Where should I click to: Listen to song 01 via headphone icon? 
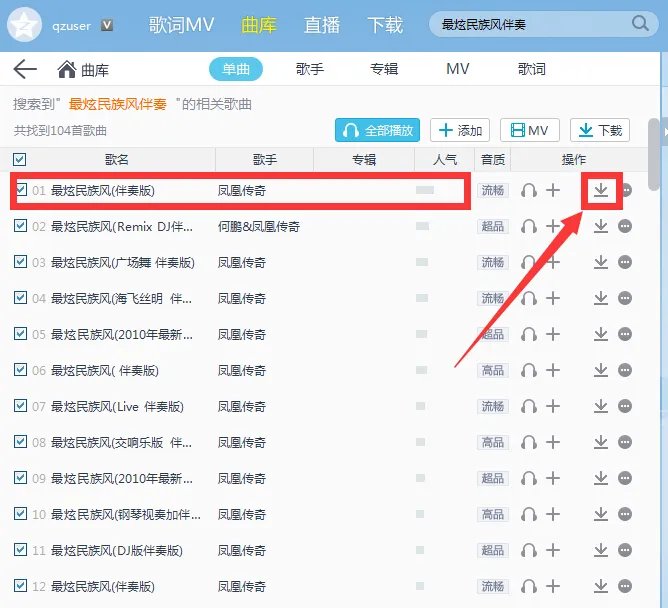pyautogui.click(x=529, y=190)
